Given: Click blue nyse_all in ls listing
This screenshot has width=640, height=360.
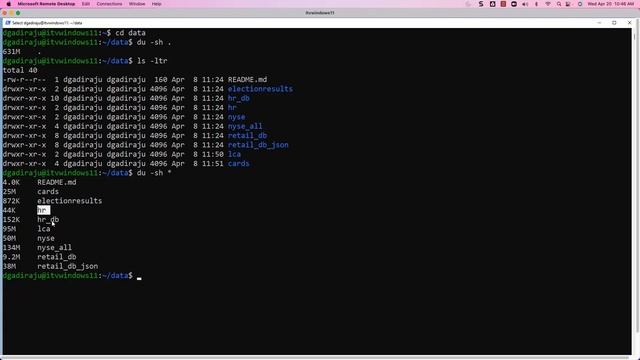Looking at the screenshot, I should pyautogui.click(x=245, y=127).
